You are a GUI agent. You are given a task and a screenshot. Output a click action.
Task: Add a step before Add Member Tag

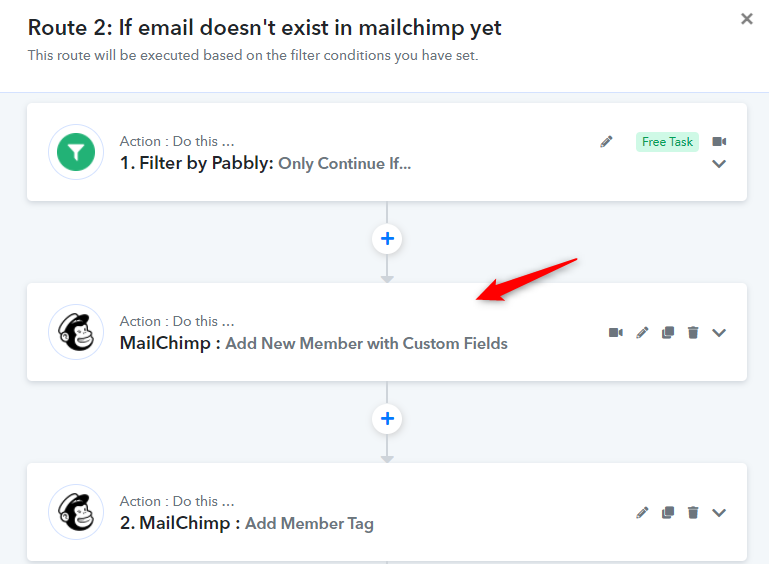point(387,419)
